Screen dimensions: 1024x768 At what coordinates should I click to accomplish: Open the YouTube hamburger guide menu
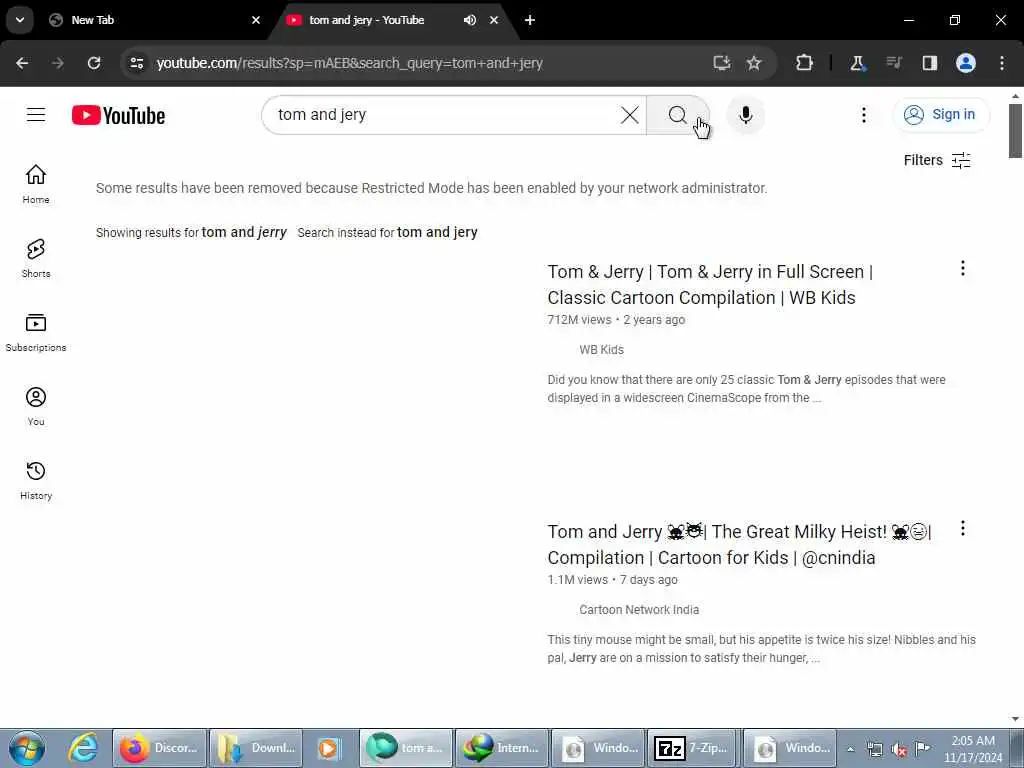point(36,115)
